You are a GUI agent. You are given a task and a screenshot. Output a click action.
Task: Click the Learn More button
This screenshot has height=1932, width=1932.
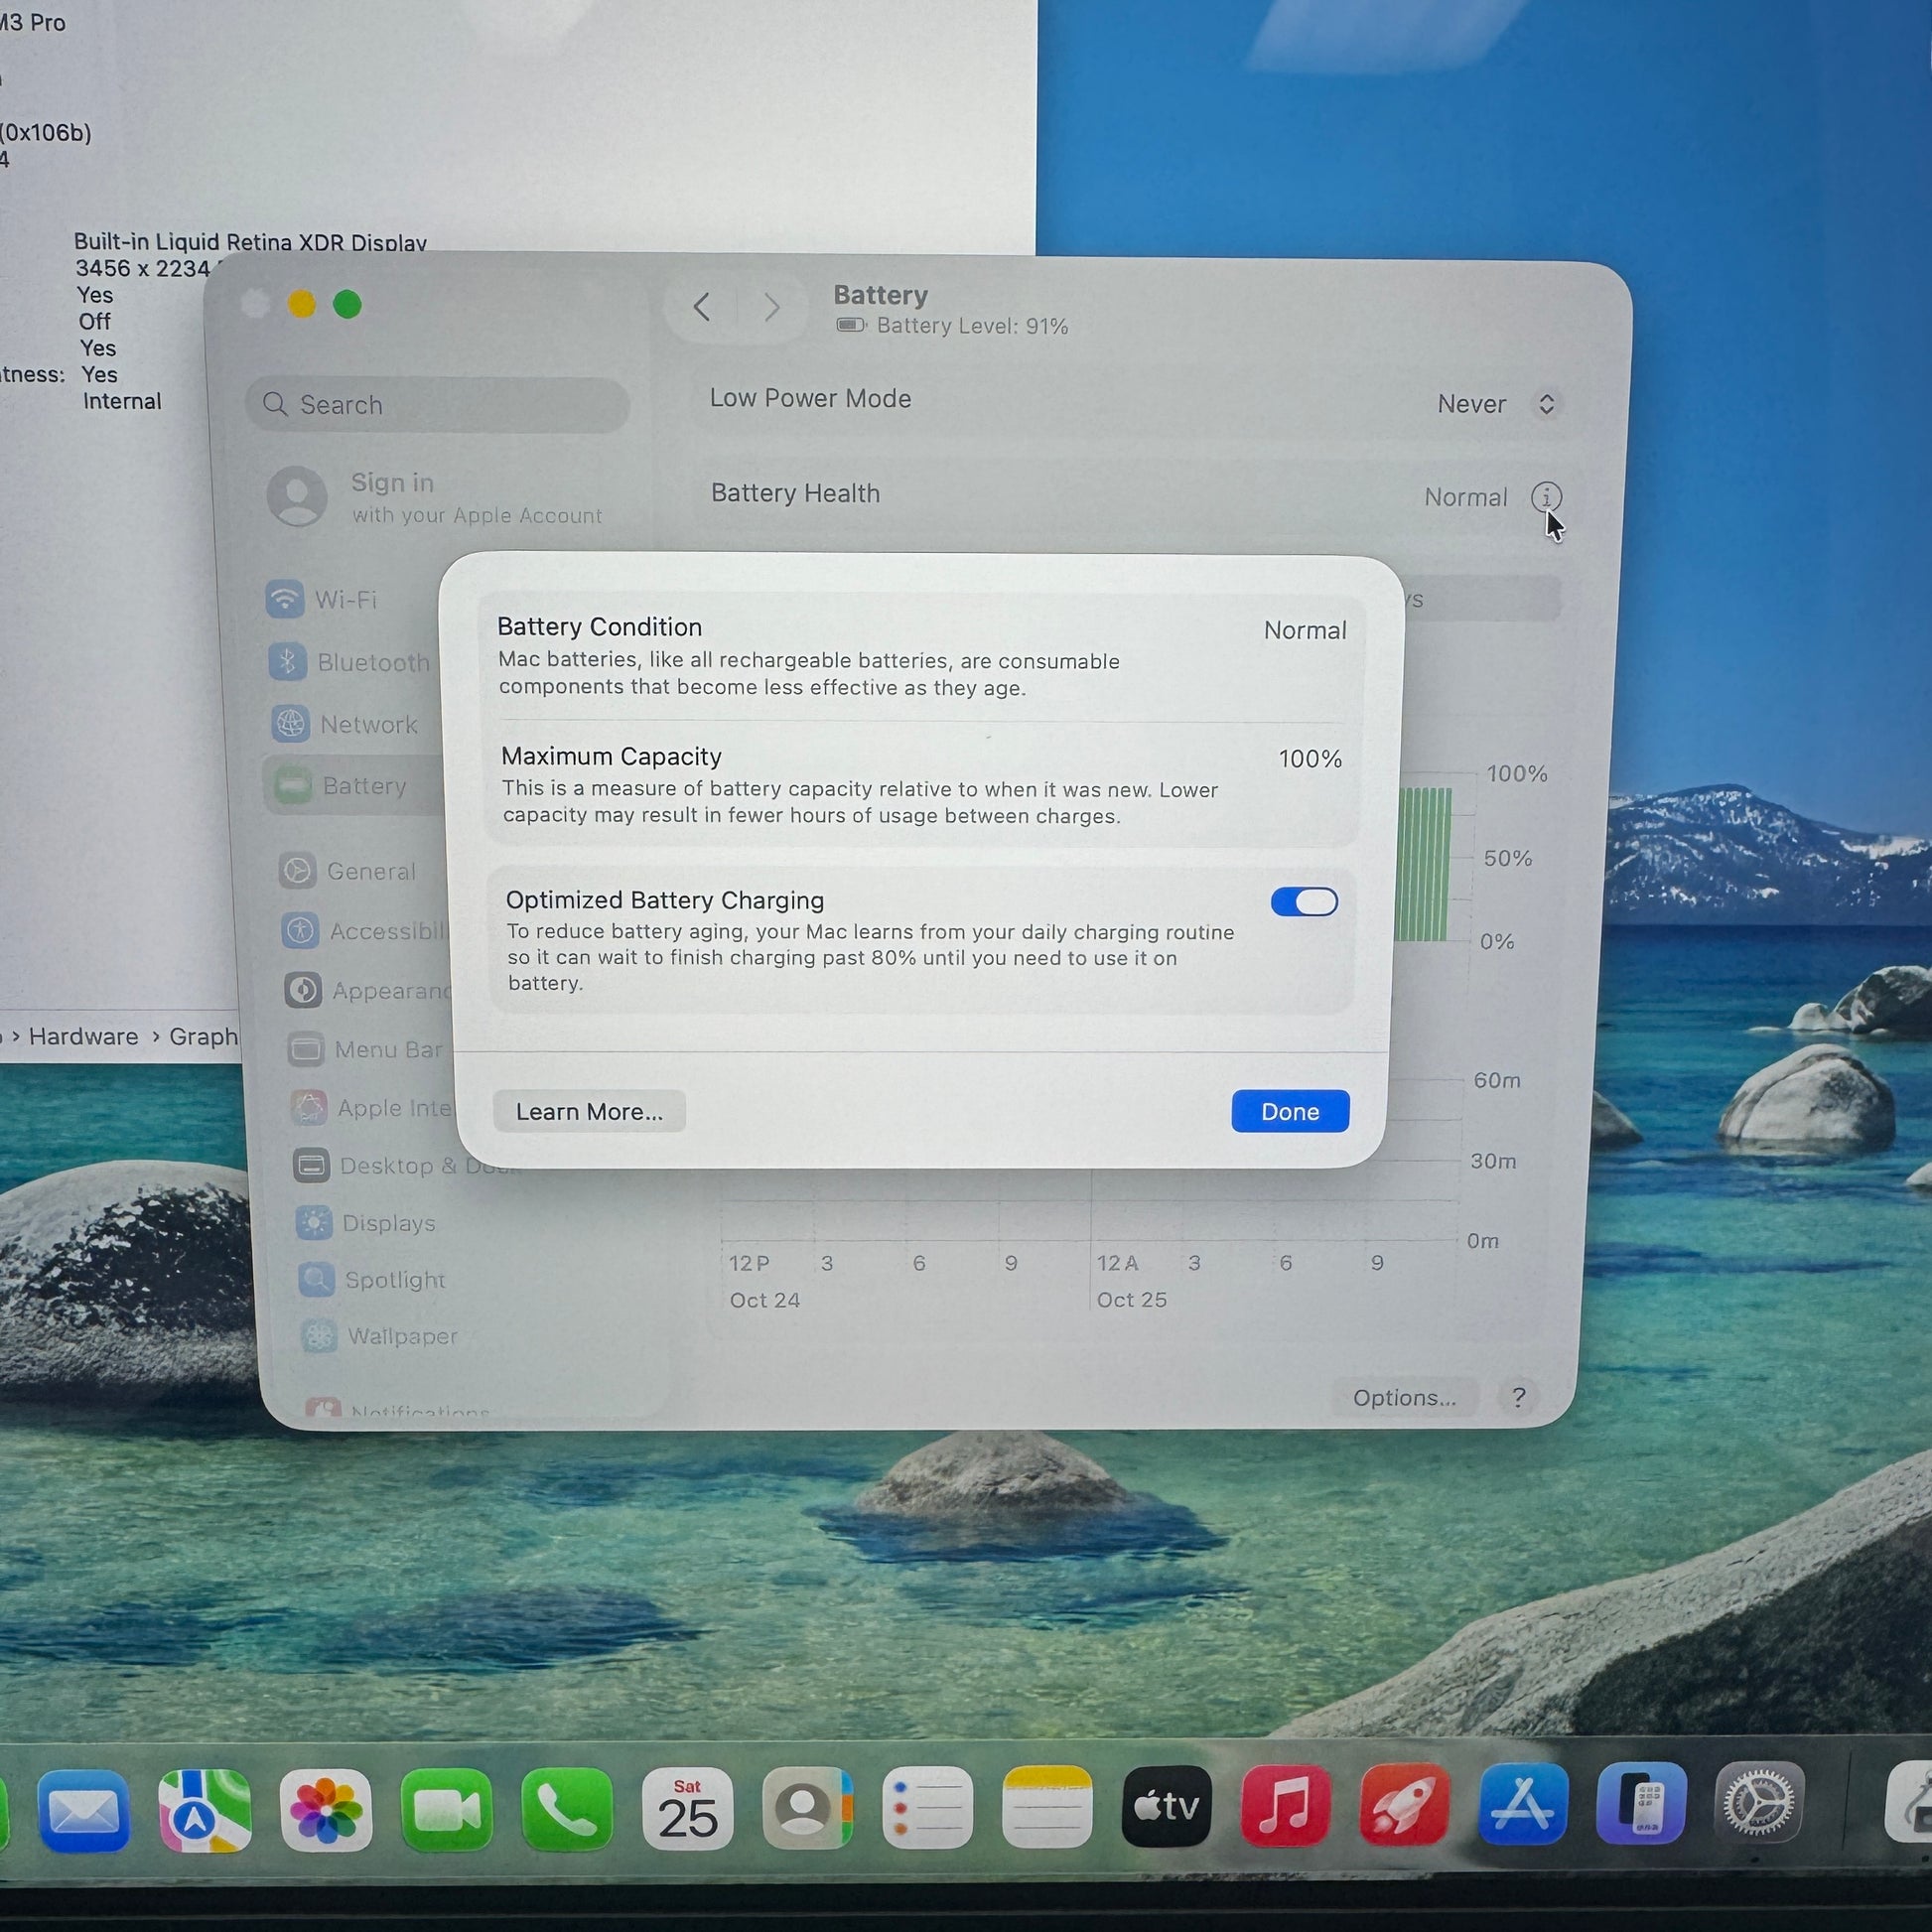[589, 1111]
